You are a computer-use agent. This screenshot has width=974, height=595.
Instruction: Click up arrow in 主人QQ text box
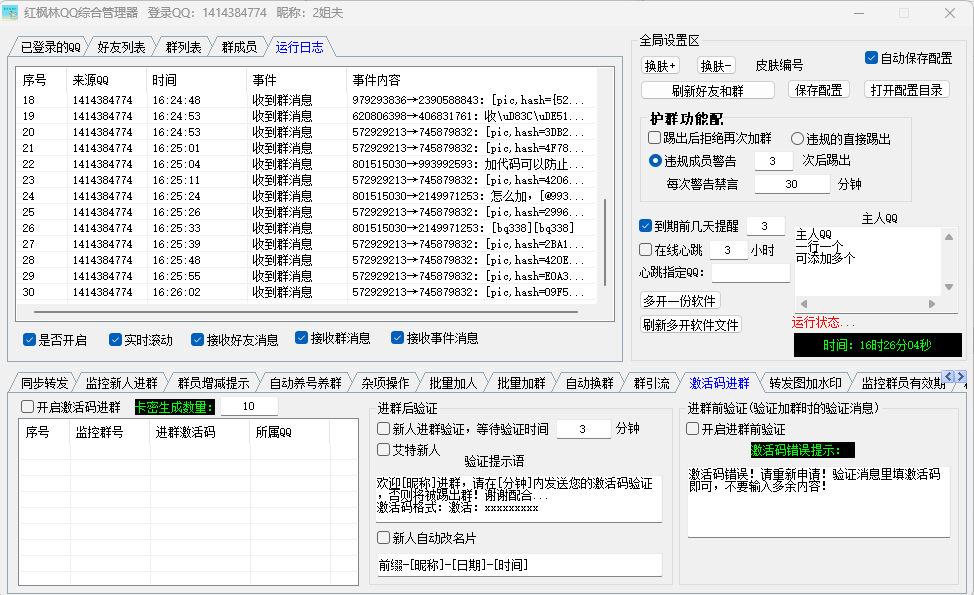pyautogui.click(x=934, y=234)
